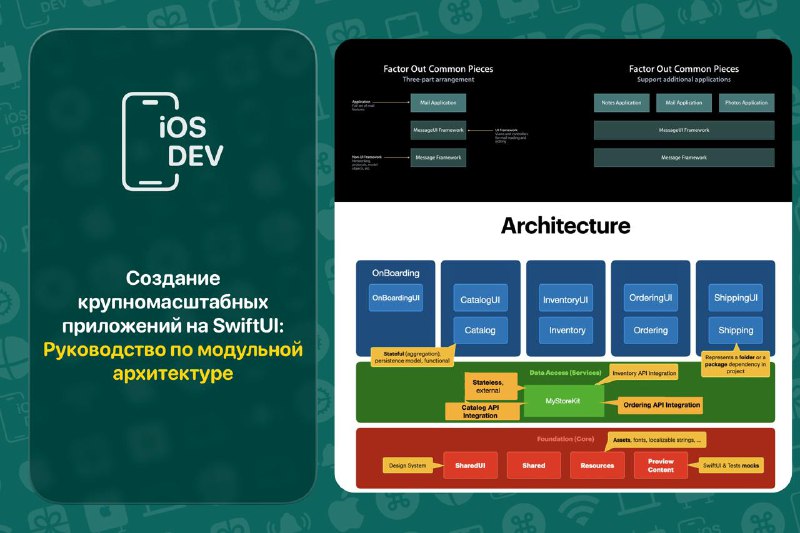The width and height of the screenshot is (800, 533).
Task: Select the OnBoardingUI box
Action: point(396,298)
